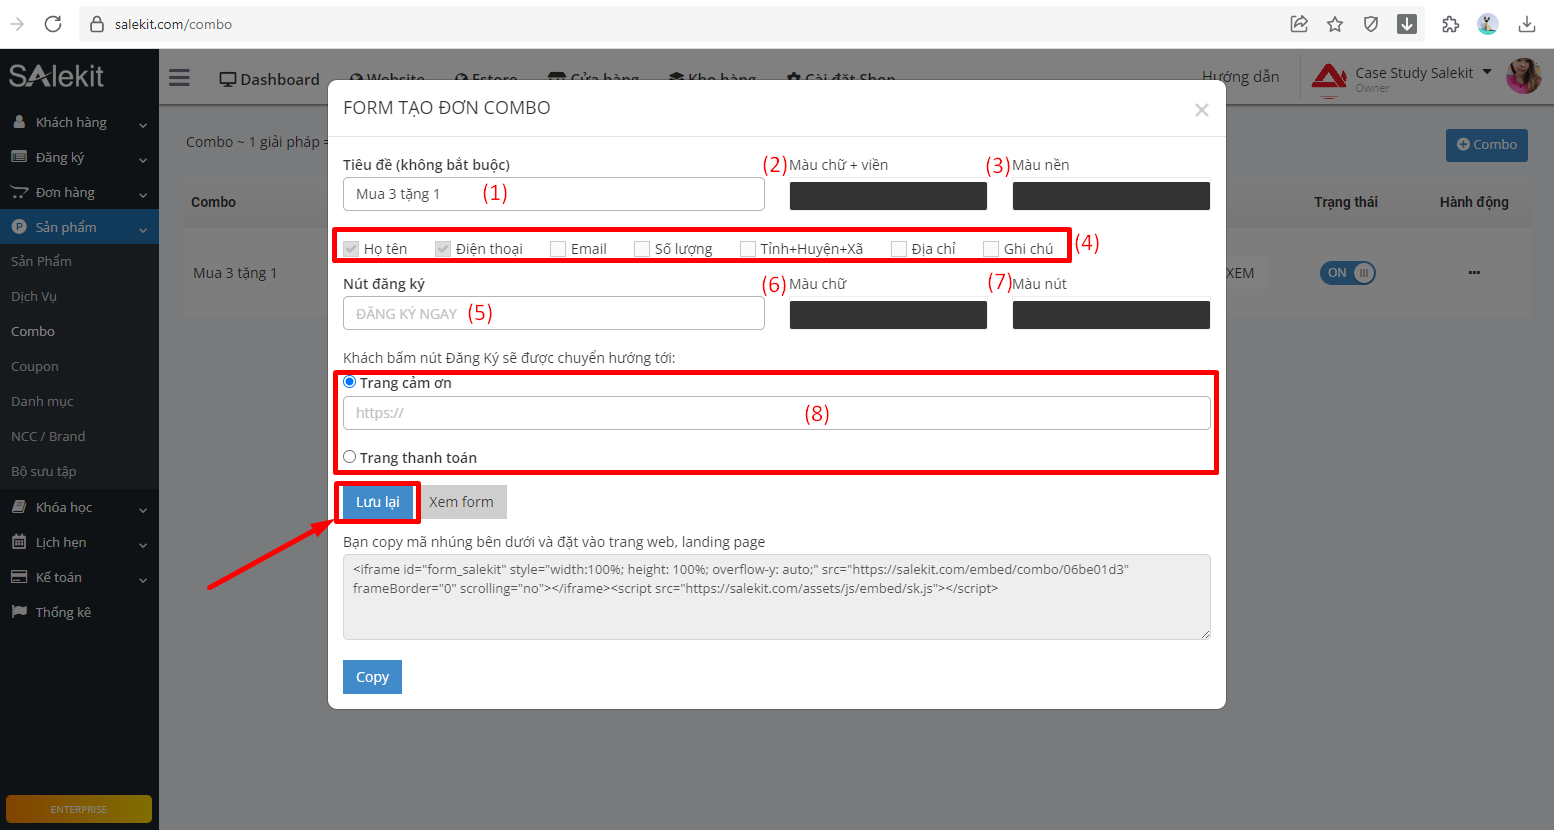Select the Trang cảm ơn radio option
This screenshot has width=1554, height=830.
(349, 382)
